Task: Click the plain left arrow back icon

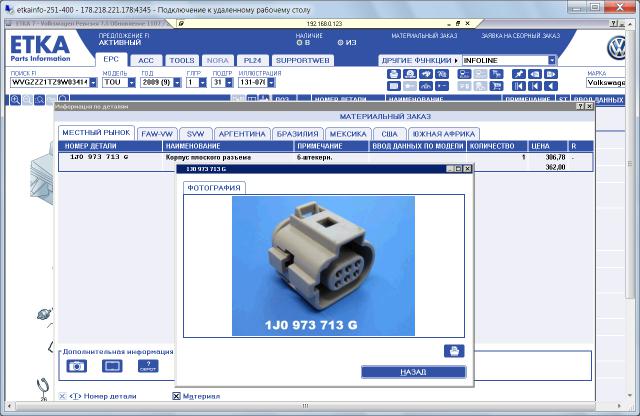Action: [551, 86]
